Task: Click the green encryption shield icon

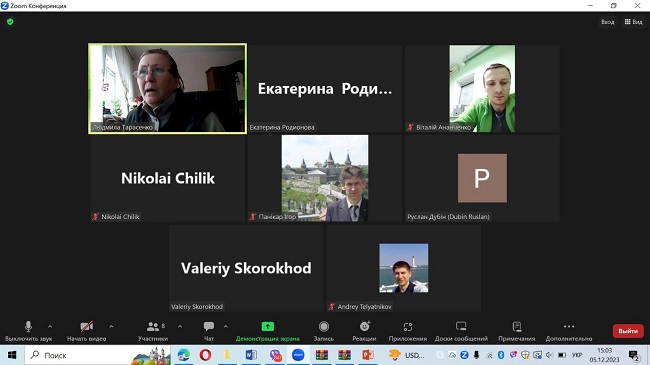Action: pos(10,22)
